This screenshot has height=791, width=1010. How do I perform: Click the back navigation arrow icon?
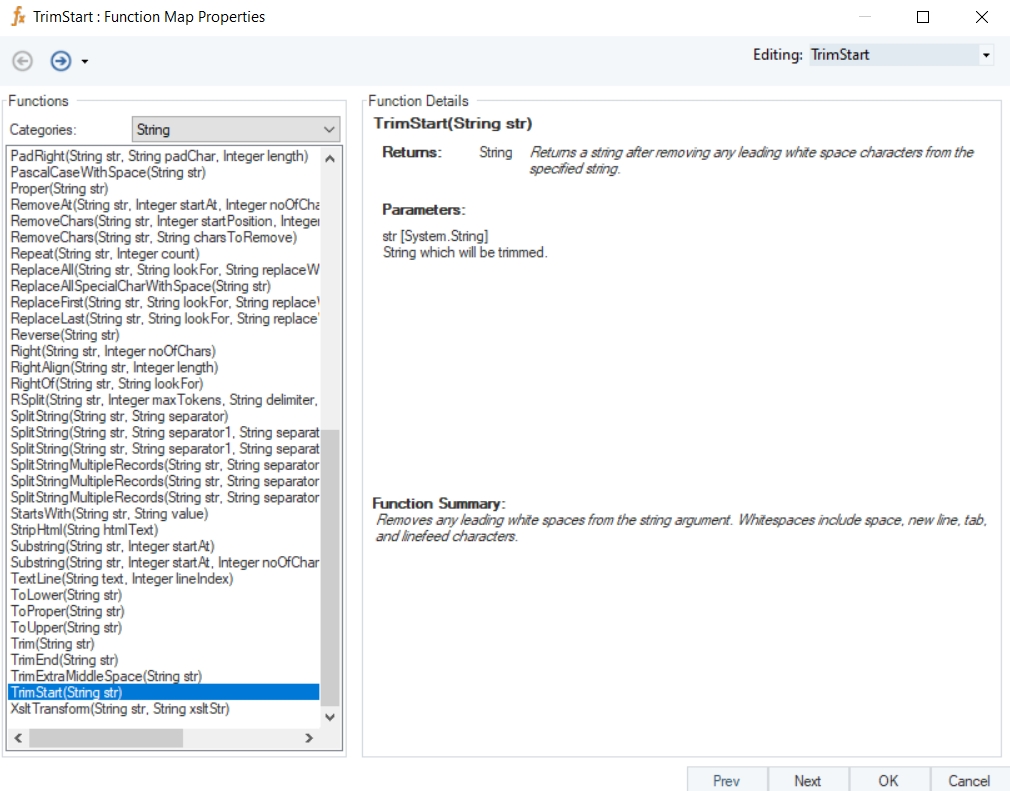tap(22, 61)
